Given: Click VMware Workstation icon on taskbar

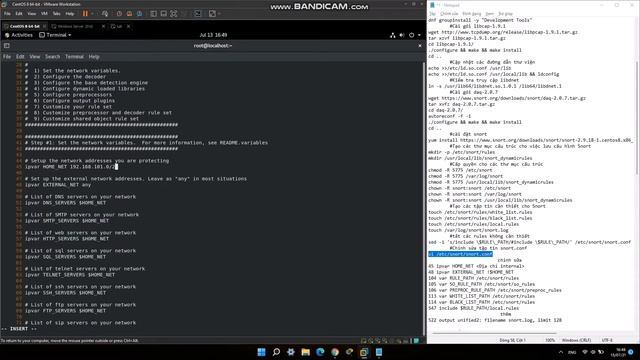Looking at the screenshot, I should coord(364,352).
